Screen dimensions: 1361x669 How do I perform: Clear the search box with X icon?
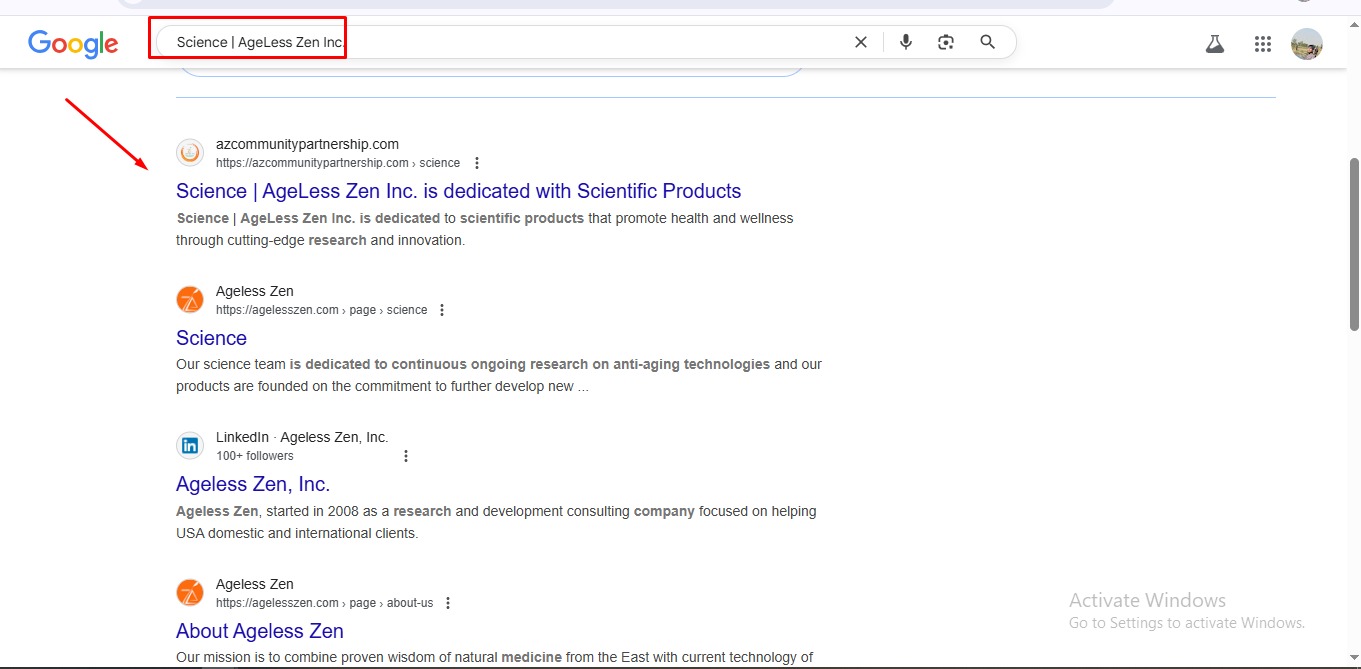860,42
